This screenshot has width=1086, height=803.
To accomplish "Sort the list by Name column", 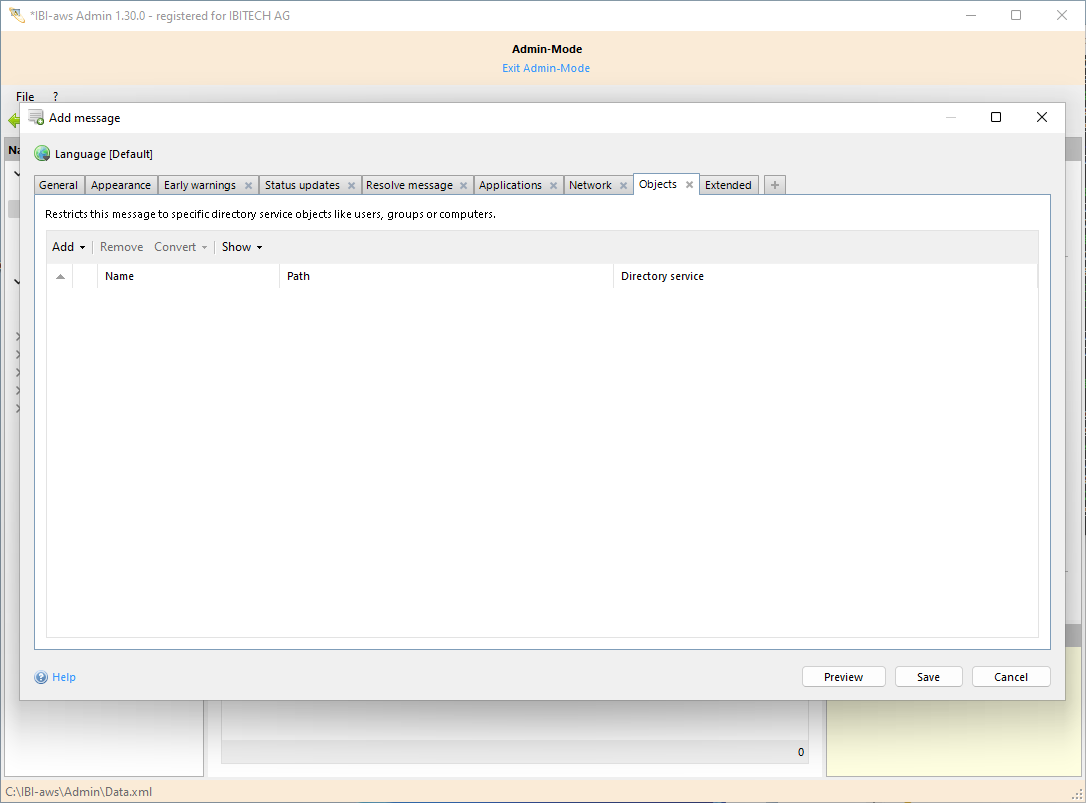I will [119, 276].
